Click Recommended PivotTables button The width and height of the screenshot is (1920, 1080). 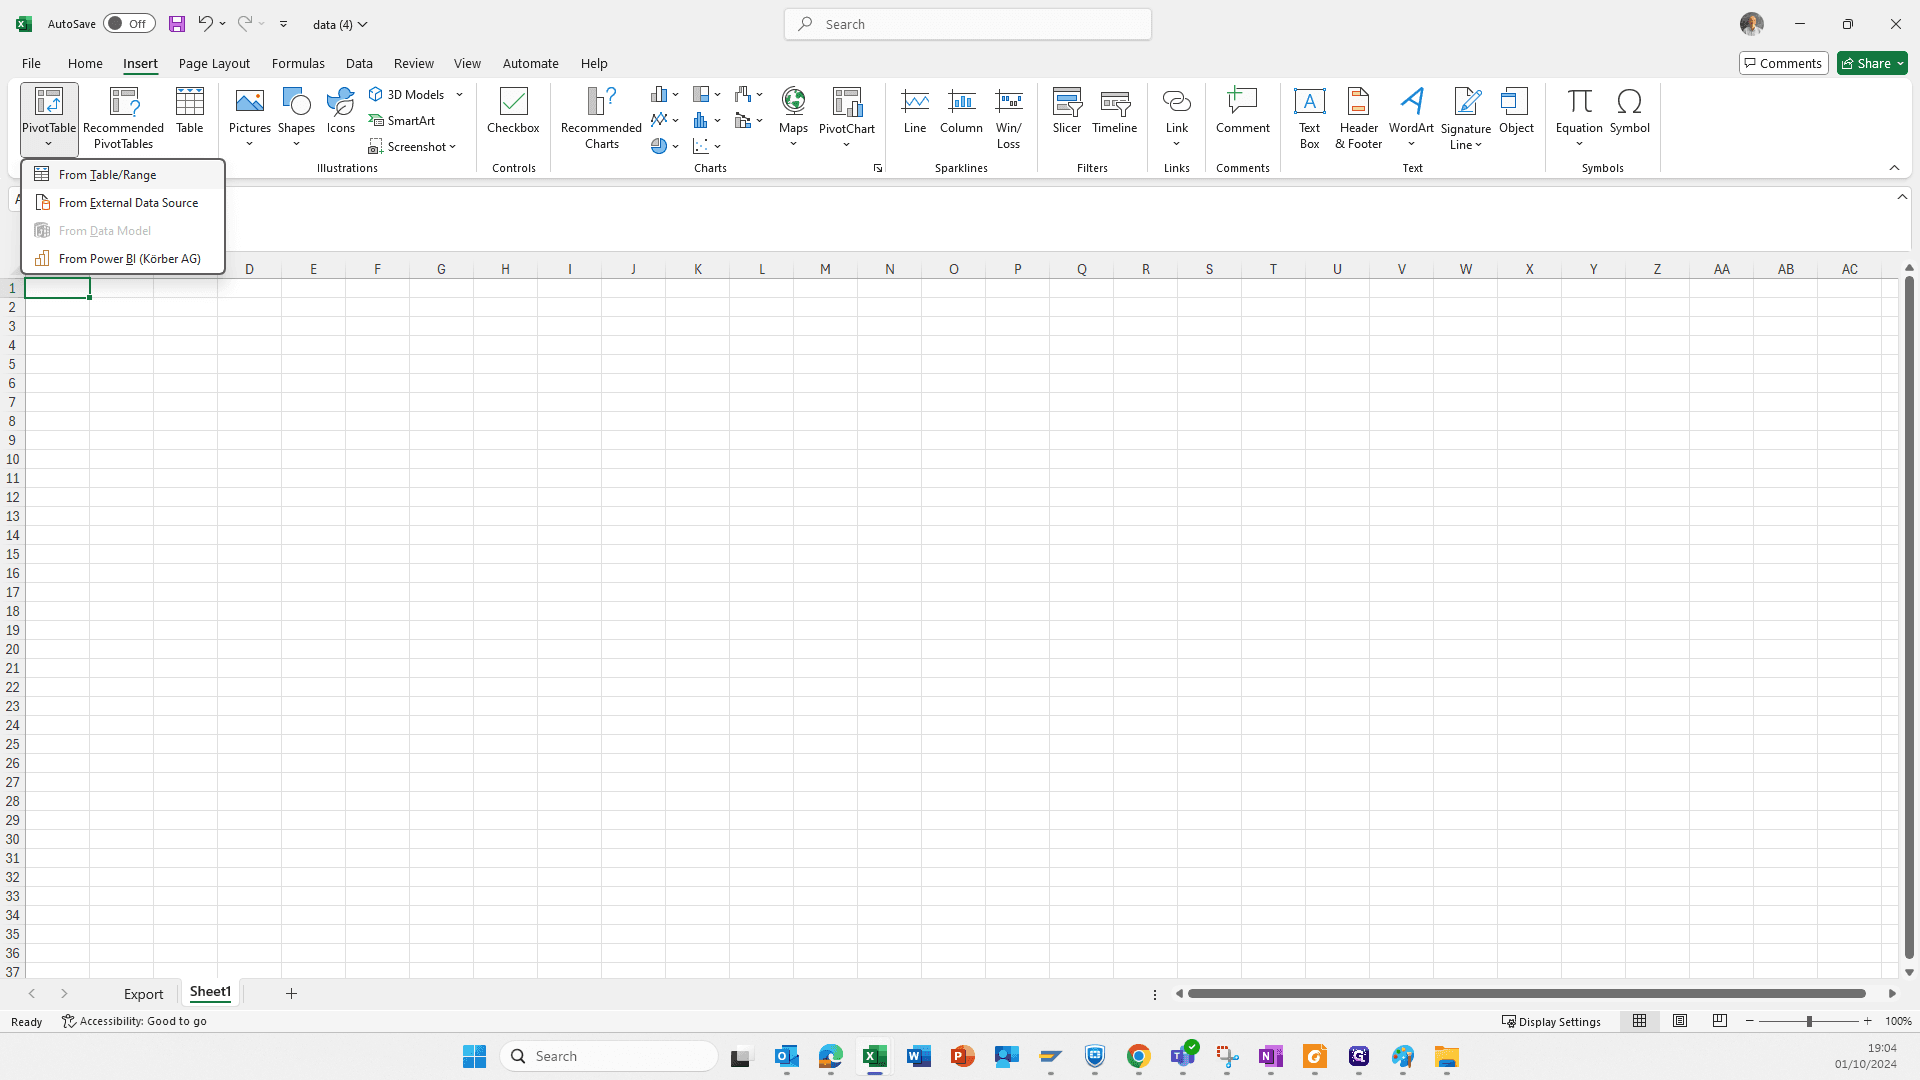tap(123, 118)
